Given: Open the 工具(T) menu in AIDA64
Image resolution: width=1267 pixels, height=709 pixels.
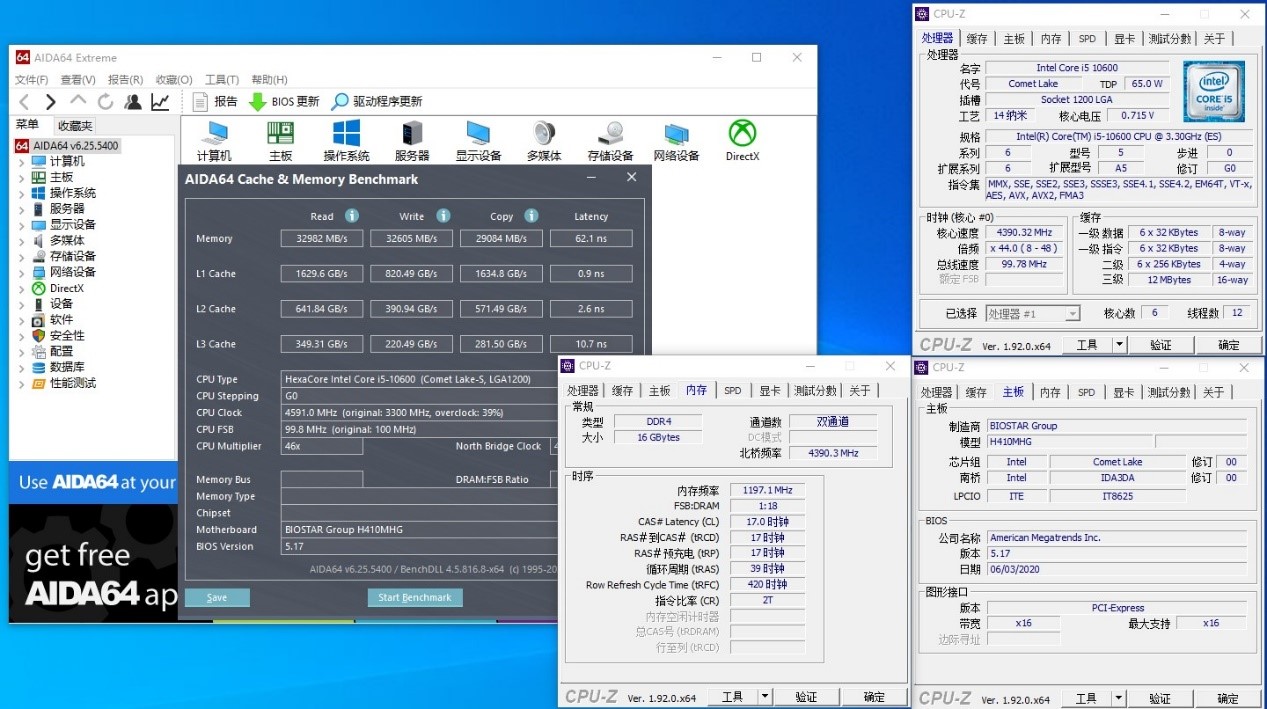Looking at the screenshot, I should [222, 80].
